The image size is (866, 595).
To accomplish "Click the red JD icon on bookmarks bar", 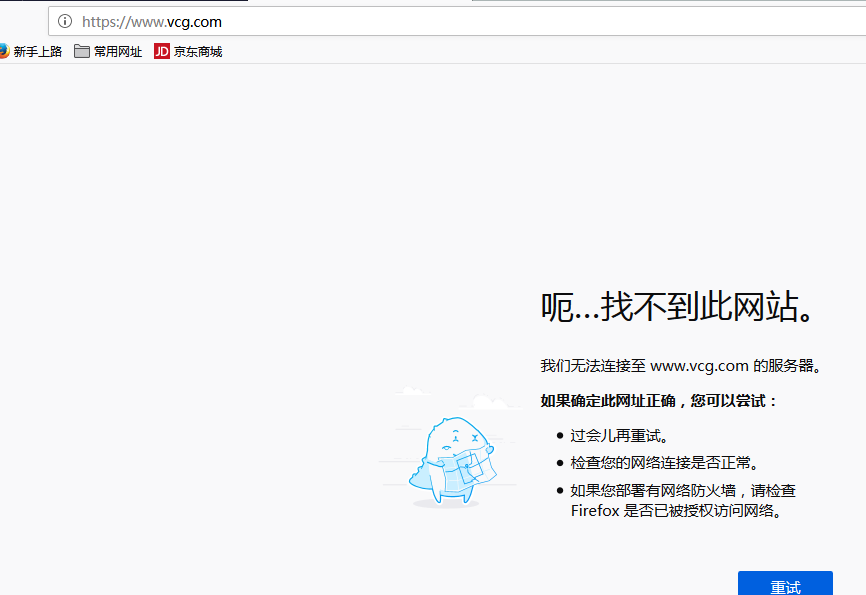I will pyautogui.click(x=161, y=51).
